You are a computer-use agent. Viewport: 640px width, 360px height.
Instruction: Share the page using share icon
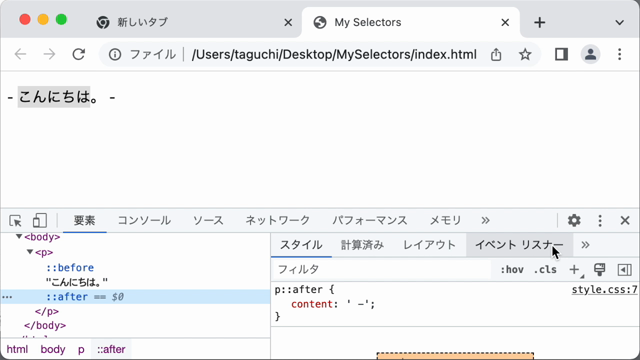tap(496, 54)
